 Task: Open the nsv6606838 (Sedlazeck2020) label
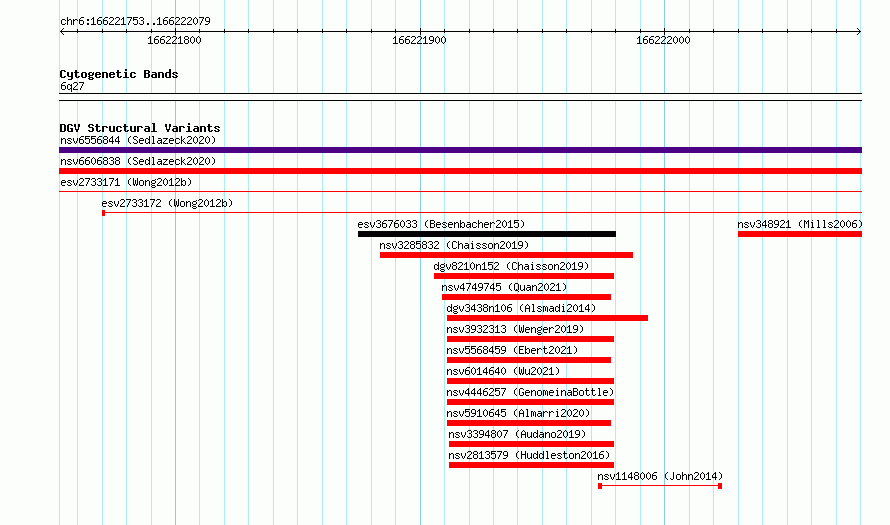138,161
